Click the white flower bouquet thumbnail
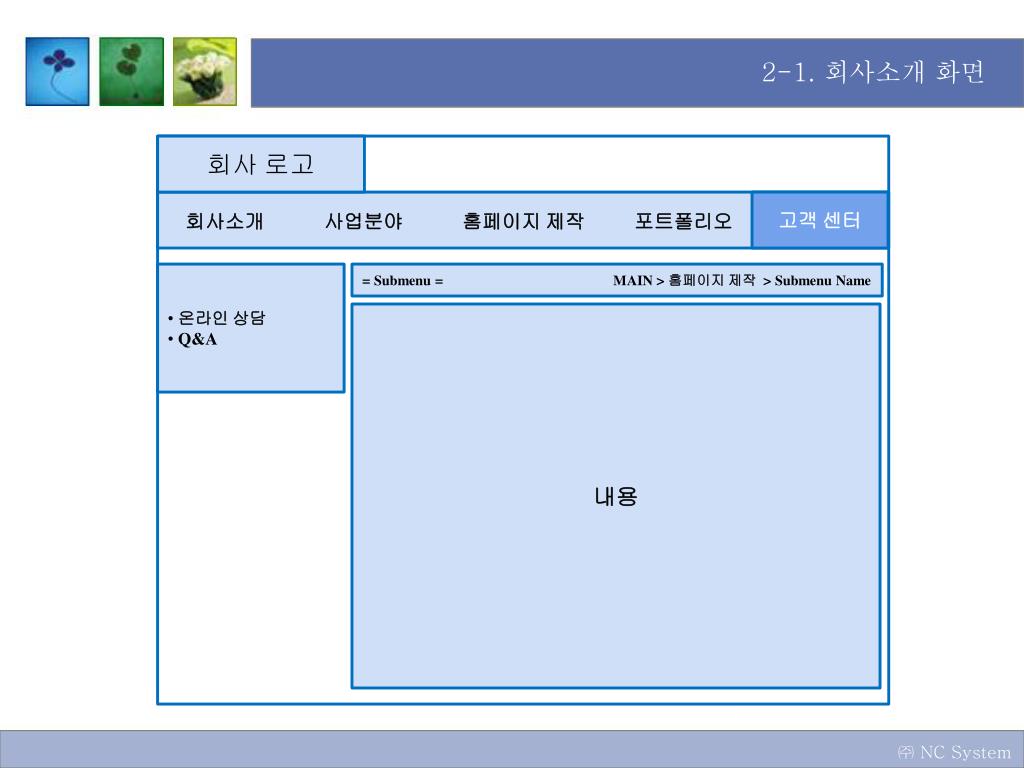 click(x=204, y=71)
